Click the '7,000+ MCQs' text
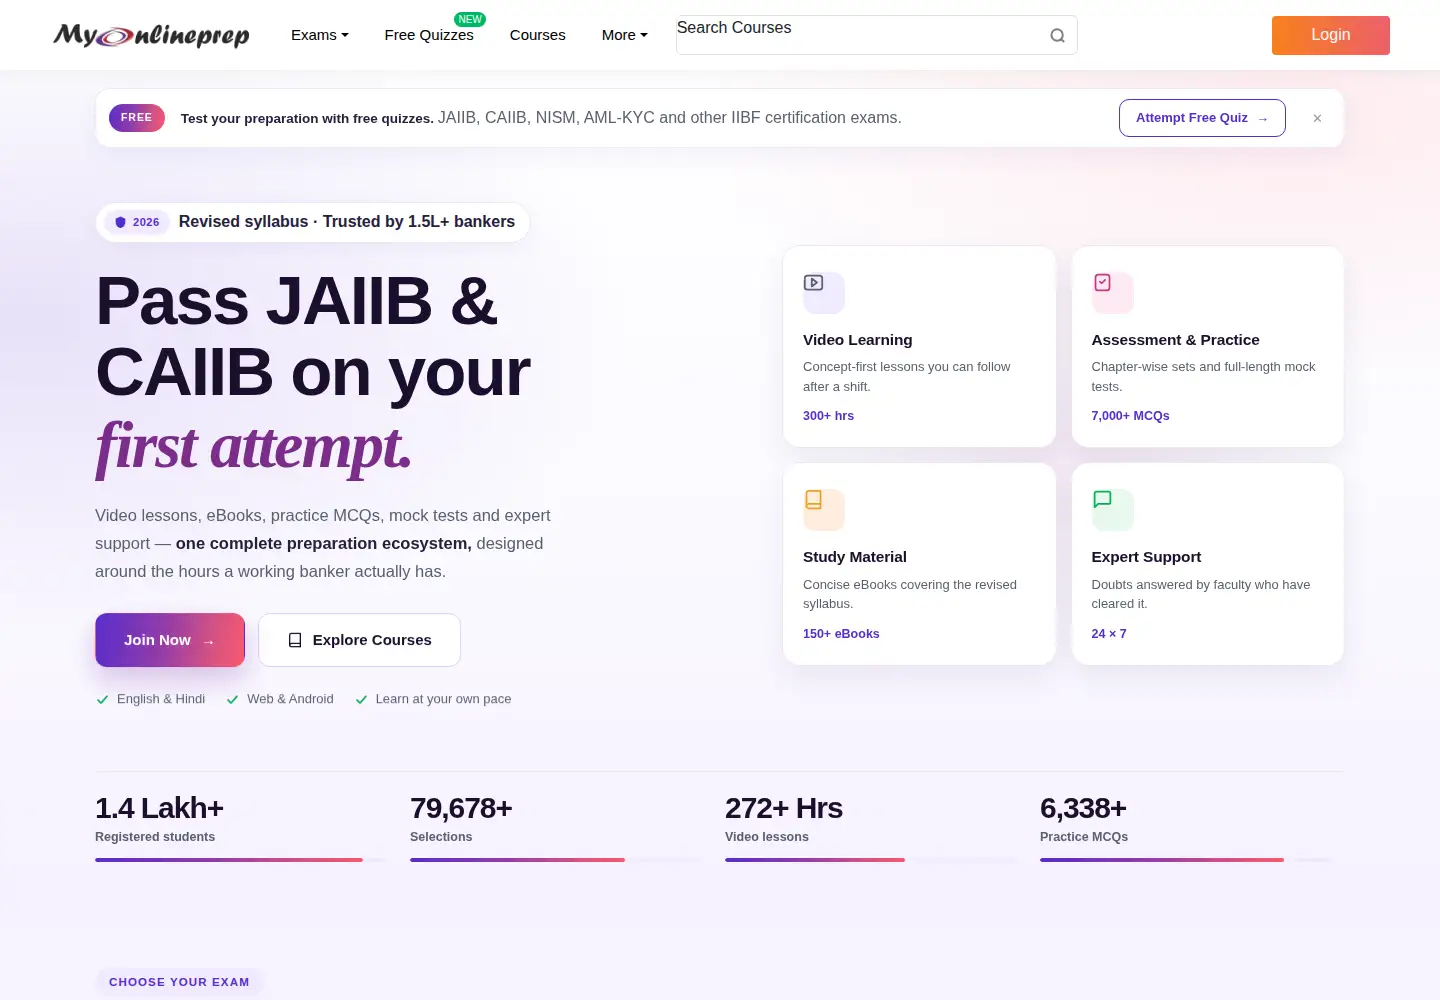Image resolution: width=1440 pixels, height=1000 pixels. click(1131, 416)
